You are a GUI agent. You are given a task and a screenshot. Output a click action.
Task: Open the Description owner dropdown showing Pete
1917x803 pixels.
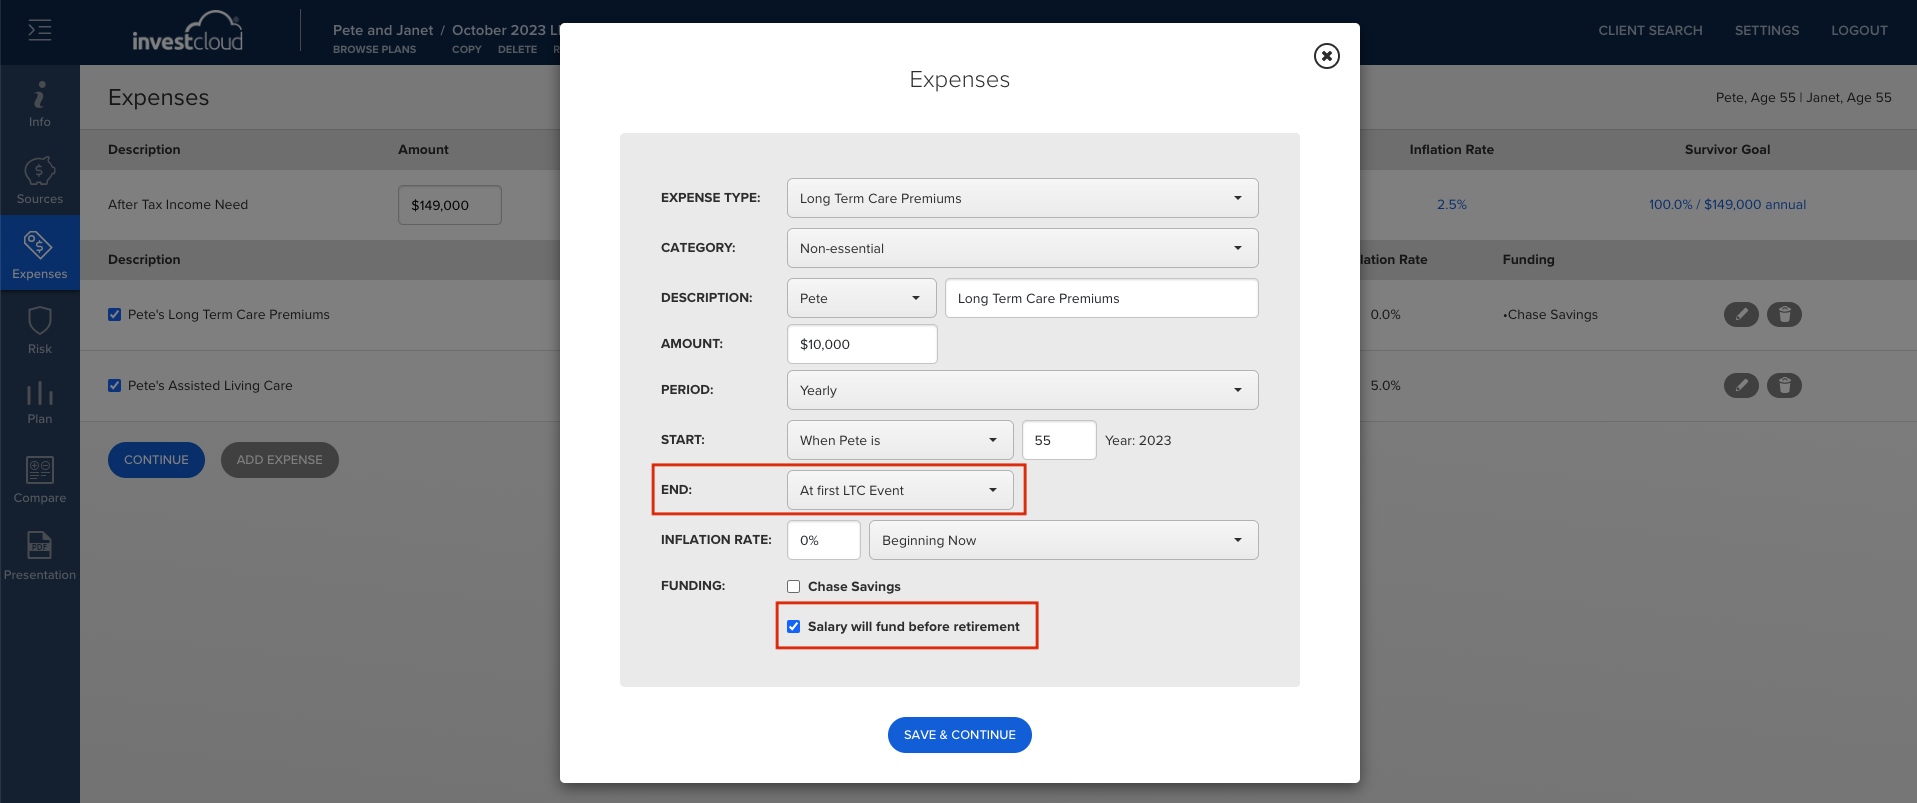pyautogui.click(x=861, y=298)
